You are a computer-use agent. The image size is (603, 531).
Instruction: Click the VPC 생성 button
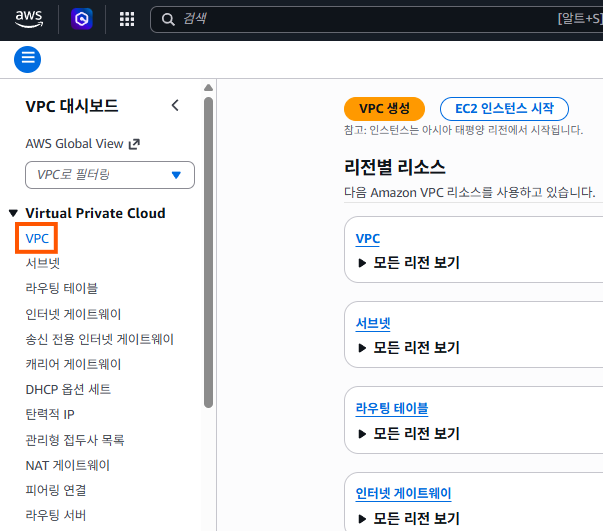coord(384,109)
